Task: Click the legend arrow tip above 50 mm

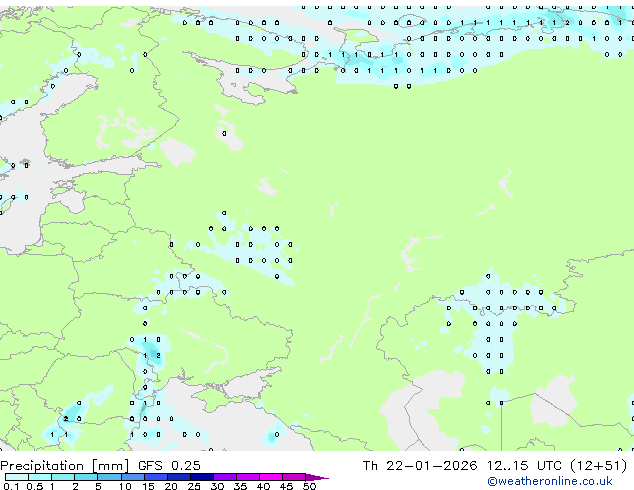Action: click(x=317, y=477)
